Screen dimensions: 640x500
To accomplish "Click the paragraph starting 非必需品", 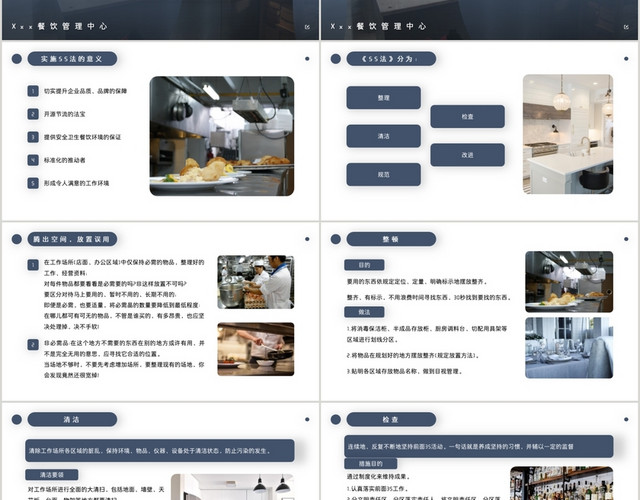I will (124, 359).
